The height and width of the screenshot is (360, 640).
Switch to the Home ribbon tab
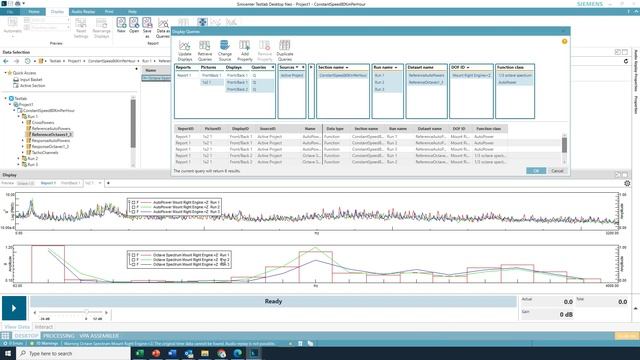(x=34, y=12)
